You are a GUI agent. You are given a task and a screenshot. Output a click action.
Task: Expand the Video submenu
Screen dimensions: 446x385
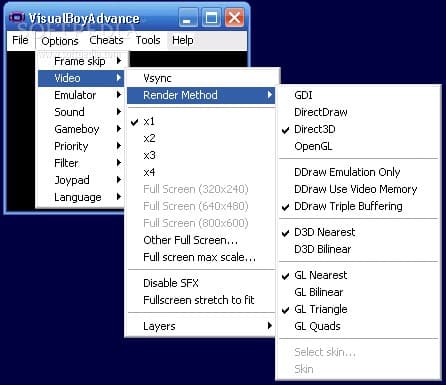click(x=81, y=78)
